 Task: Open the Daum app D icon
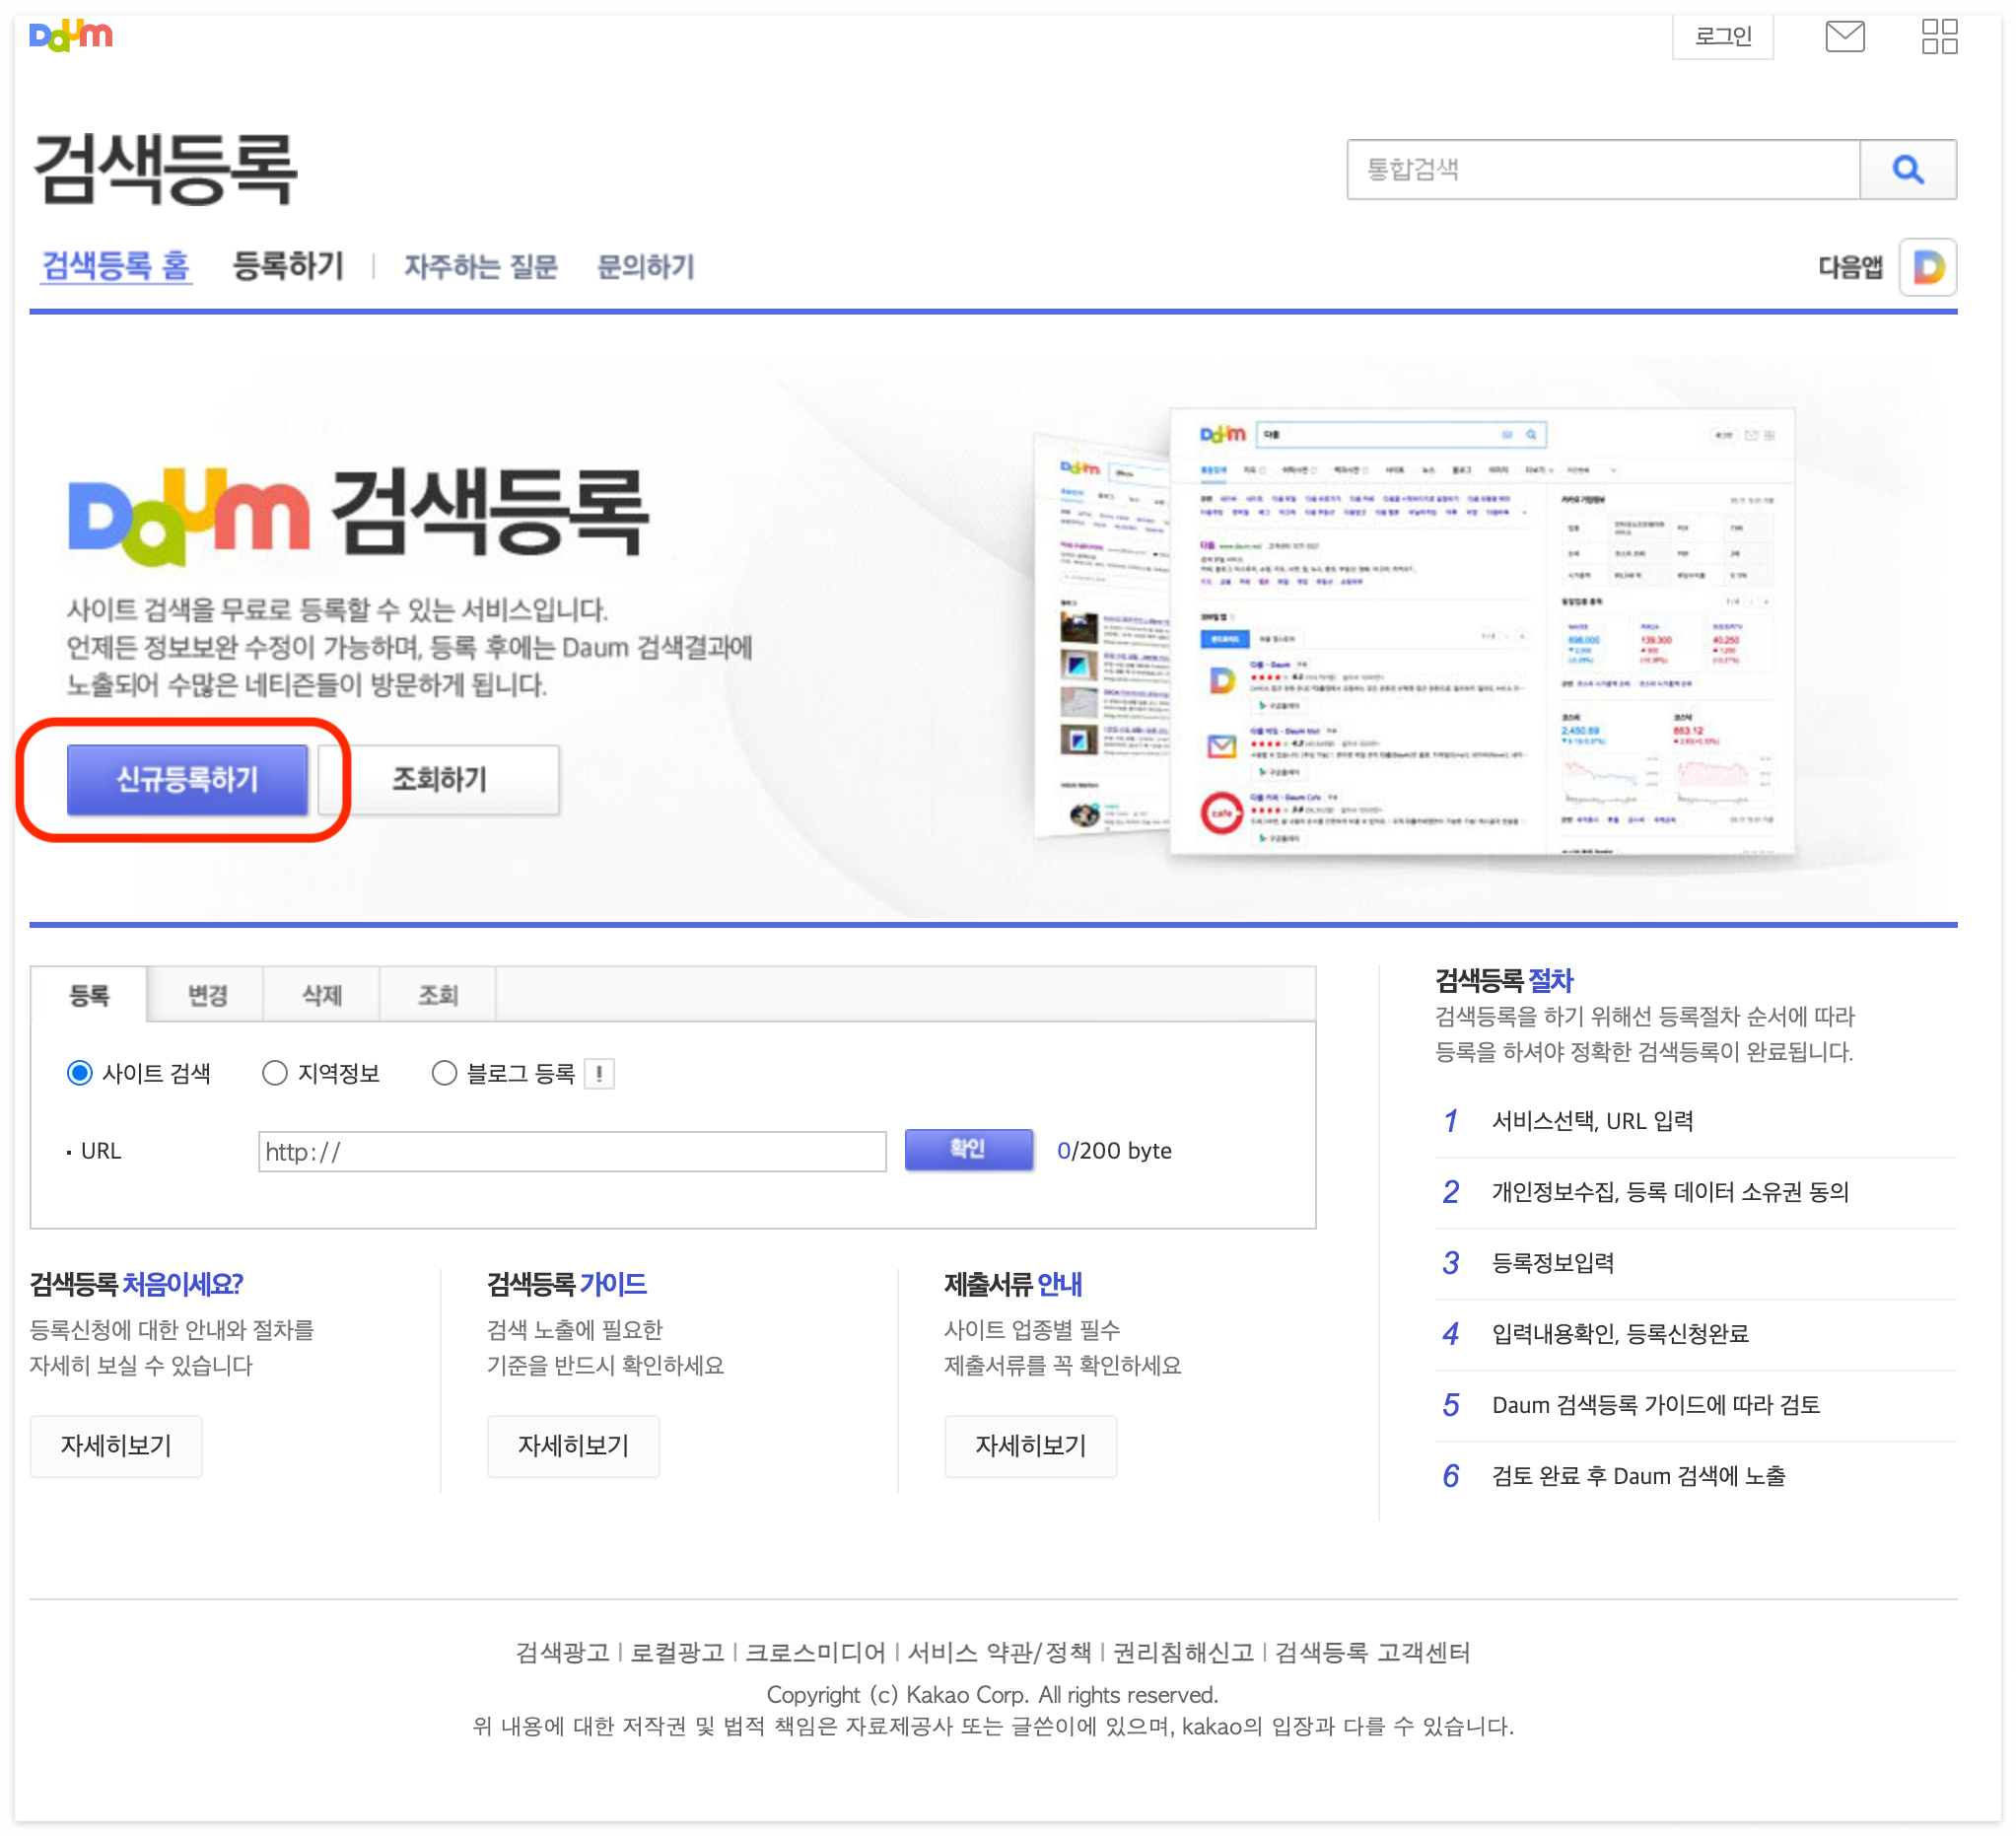(x=1927, y=267)
